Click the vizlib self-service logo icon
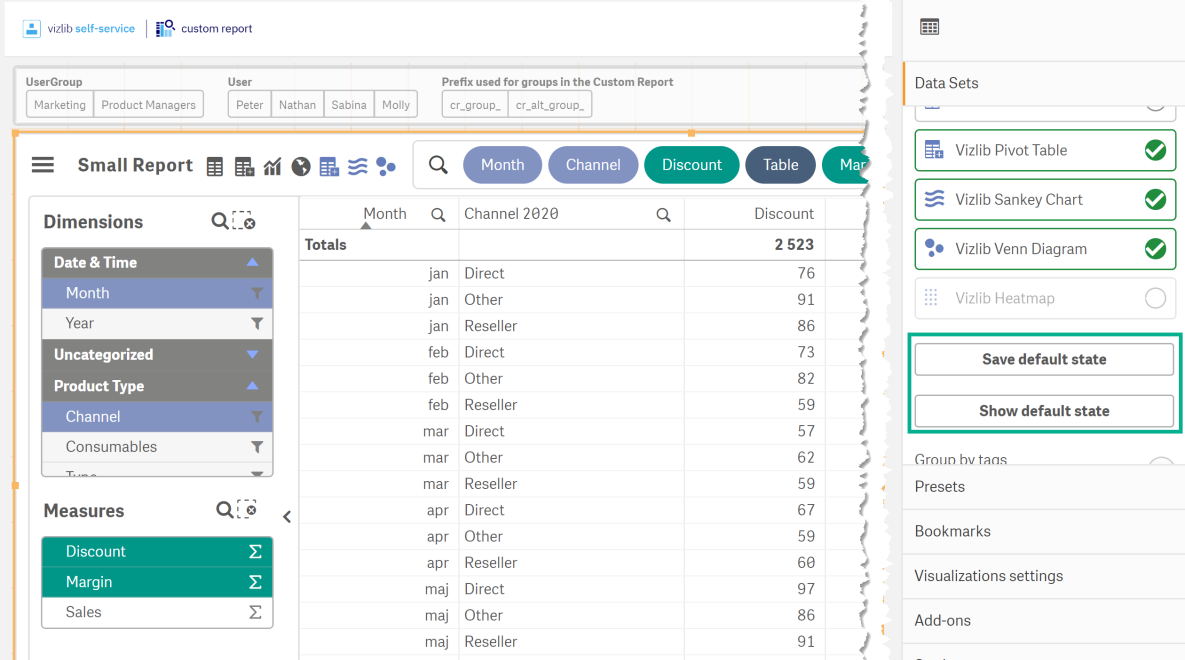Viewport: 1185px width, 660px height. pos(32,29)
